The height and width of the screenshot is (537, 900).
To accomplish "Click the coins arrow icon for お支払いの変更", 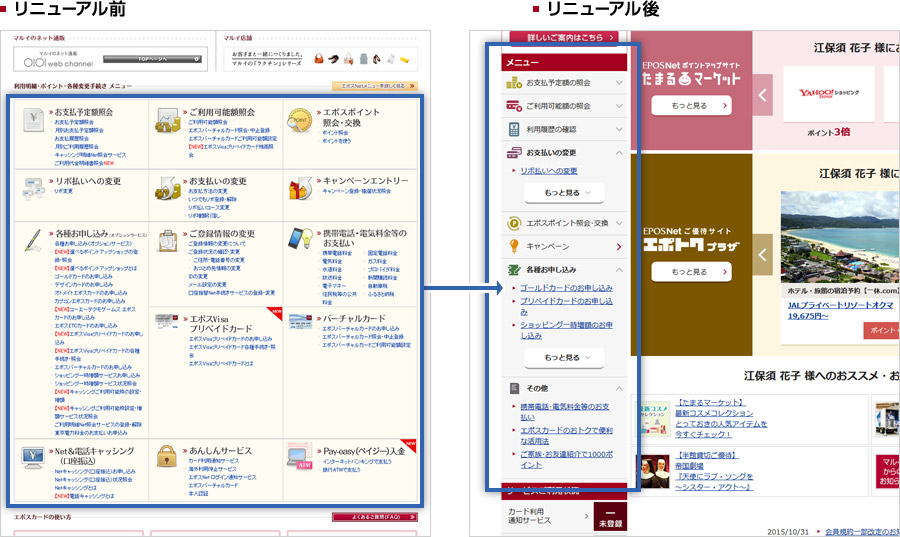I will [168, 188].
